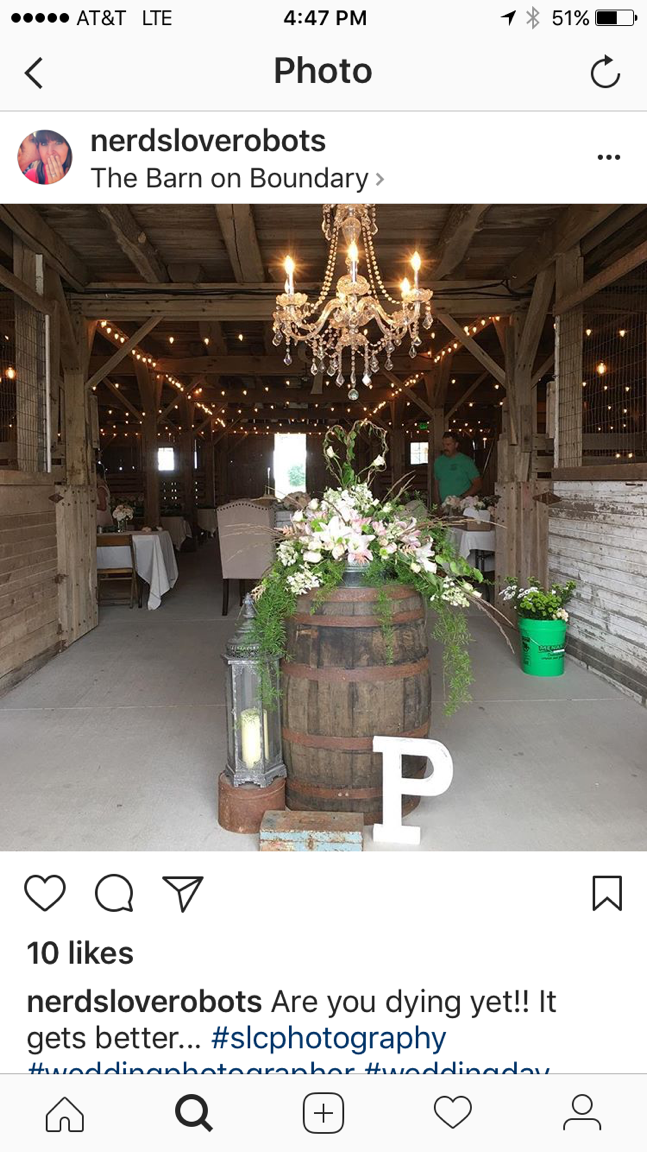The height and width of the screenshot is (1152, 647).
Task: Share post via paper plane icon
Action: pos(183,893)
